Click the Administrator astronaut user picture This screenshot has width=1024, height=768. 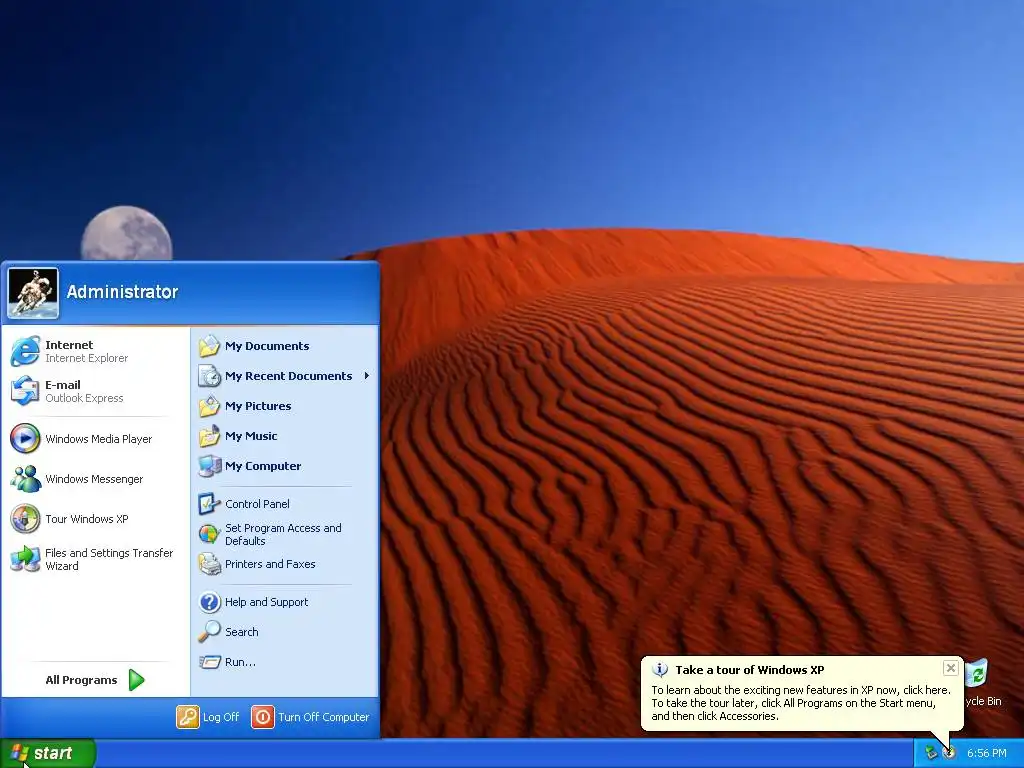click(x=33, y=293)
